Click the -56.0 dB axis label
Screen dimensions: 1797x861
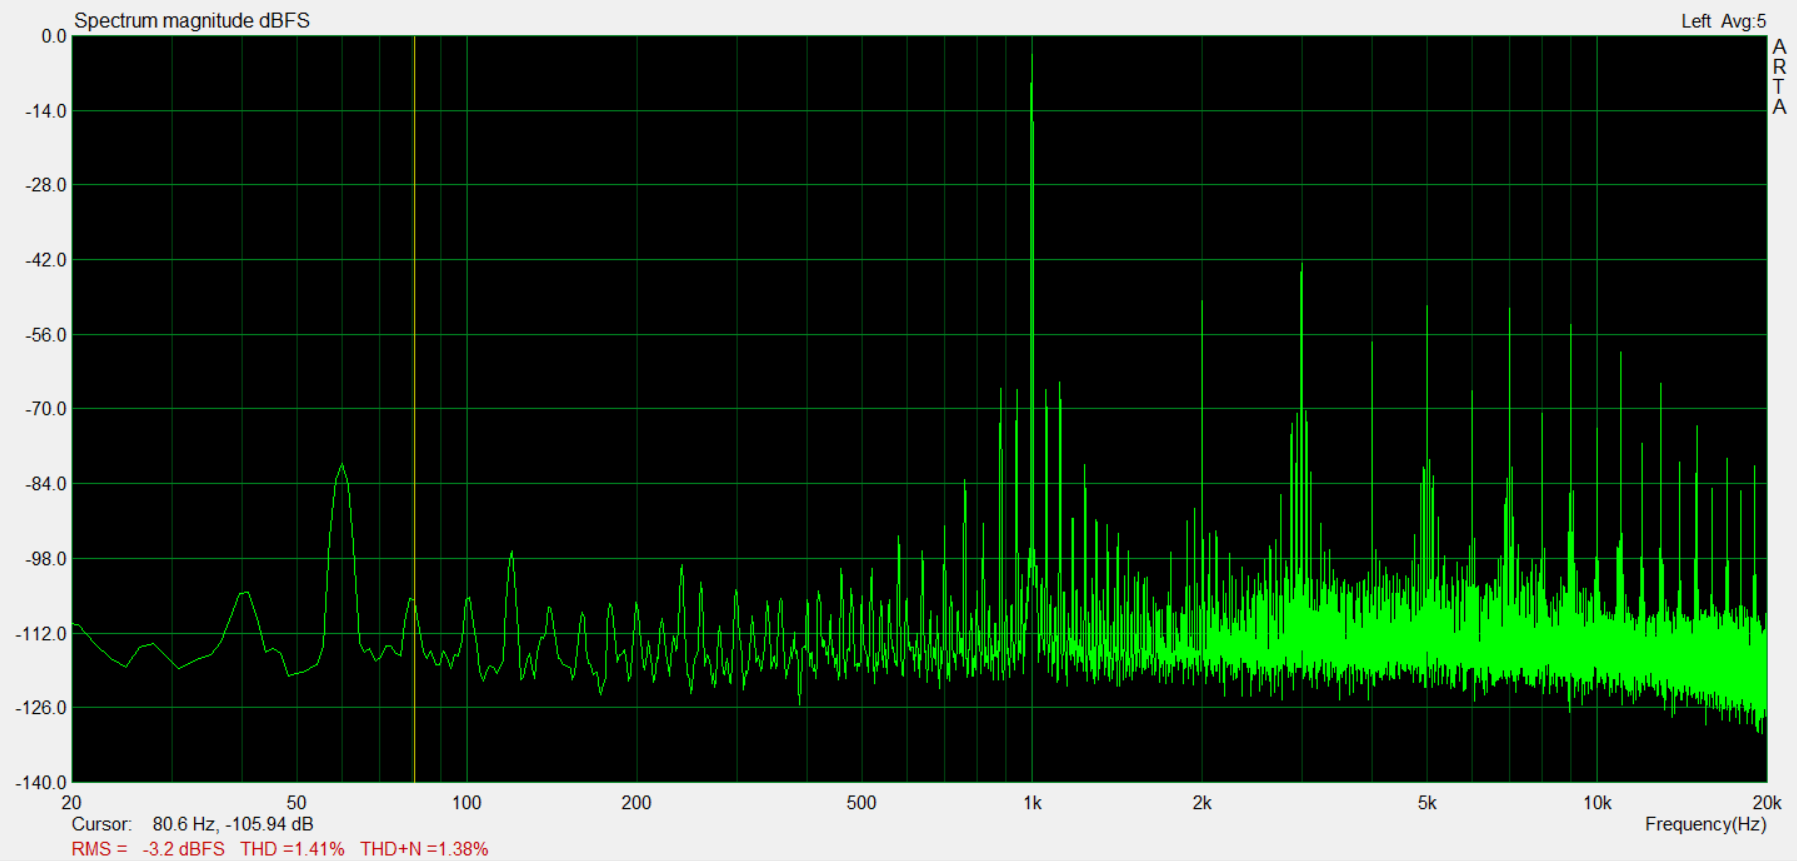coord(46,335)
